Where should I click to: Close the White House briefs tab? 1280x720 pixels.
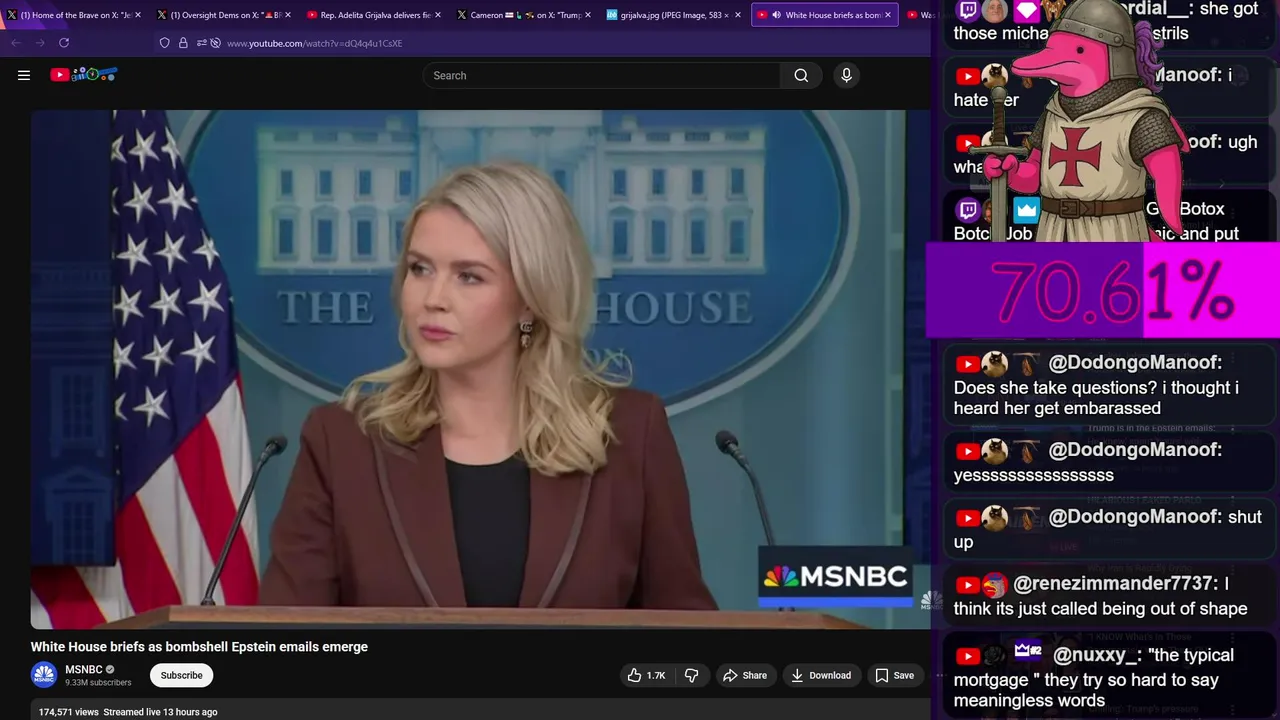(x=887, y=15)
